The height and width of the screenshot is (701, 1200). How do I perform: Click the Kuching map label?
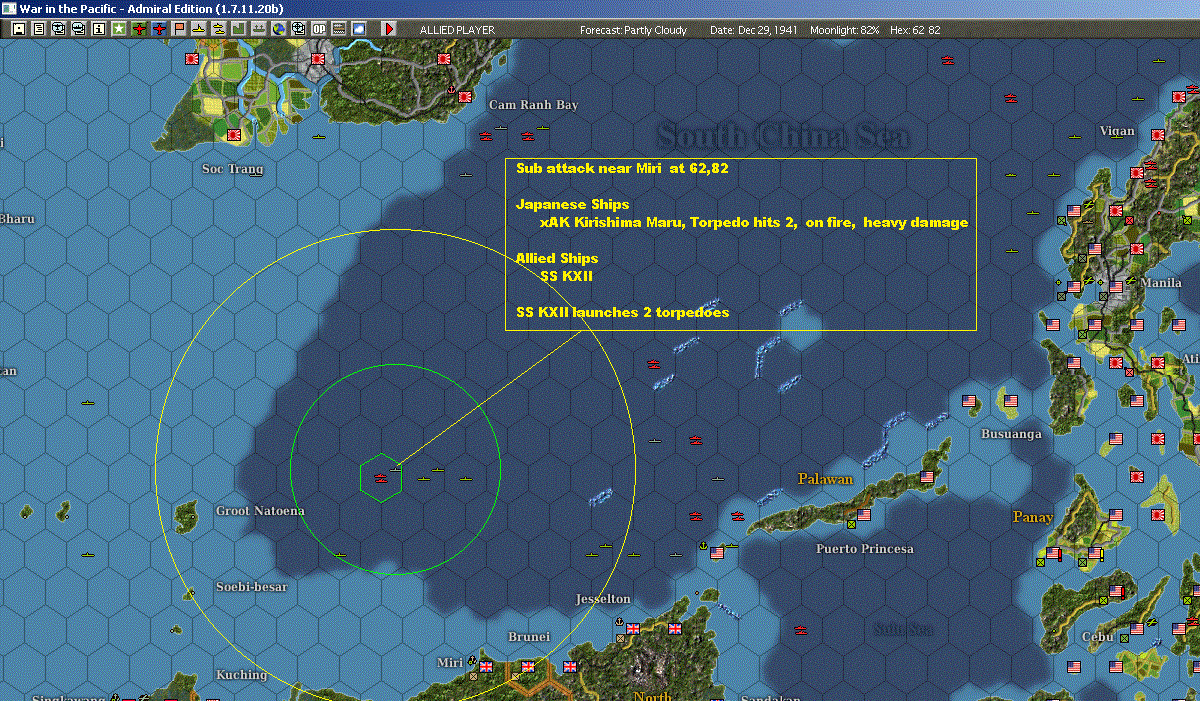[x=241, y=675]
